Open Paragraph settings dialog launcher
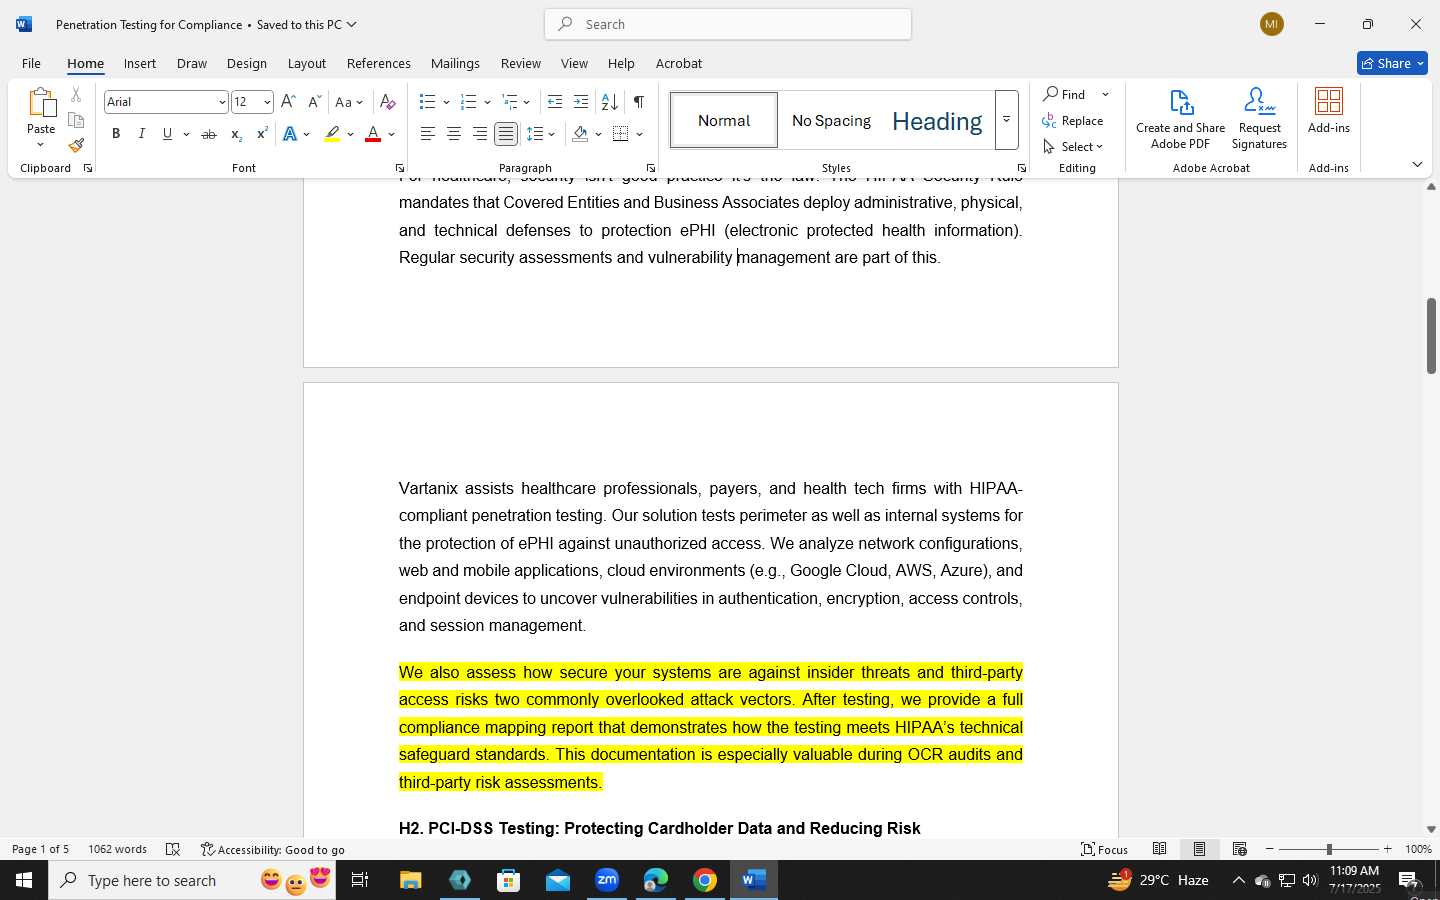This screenshot has width=1440, height=900. coord(651,168)
